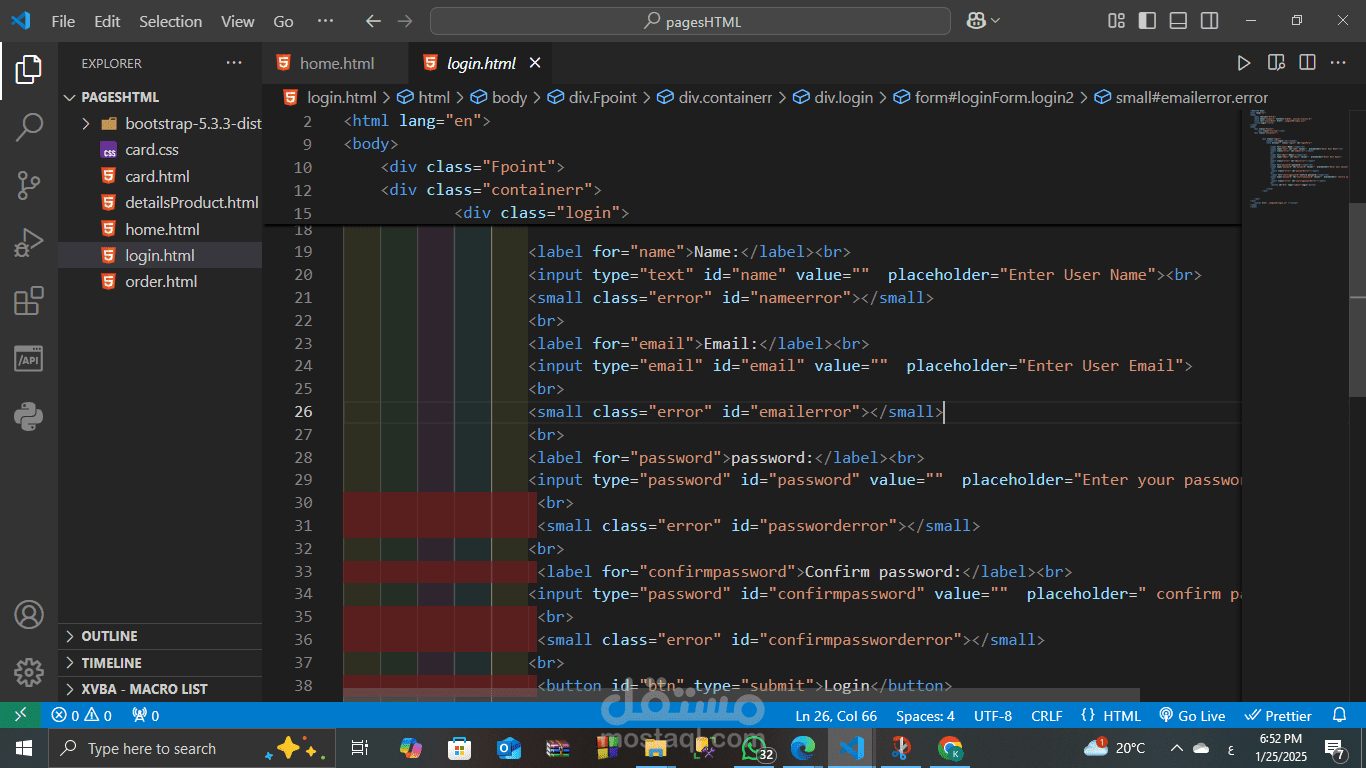This screenshot has width=1366, height=768.
Task: Toggle the secondary side bar layout button
Action: [x=1210, y=21]
